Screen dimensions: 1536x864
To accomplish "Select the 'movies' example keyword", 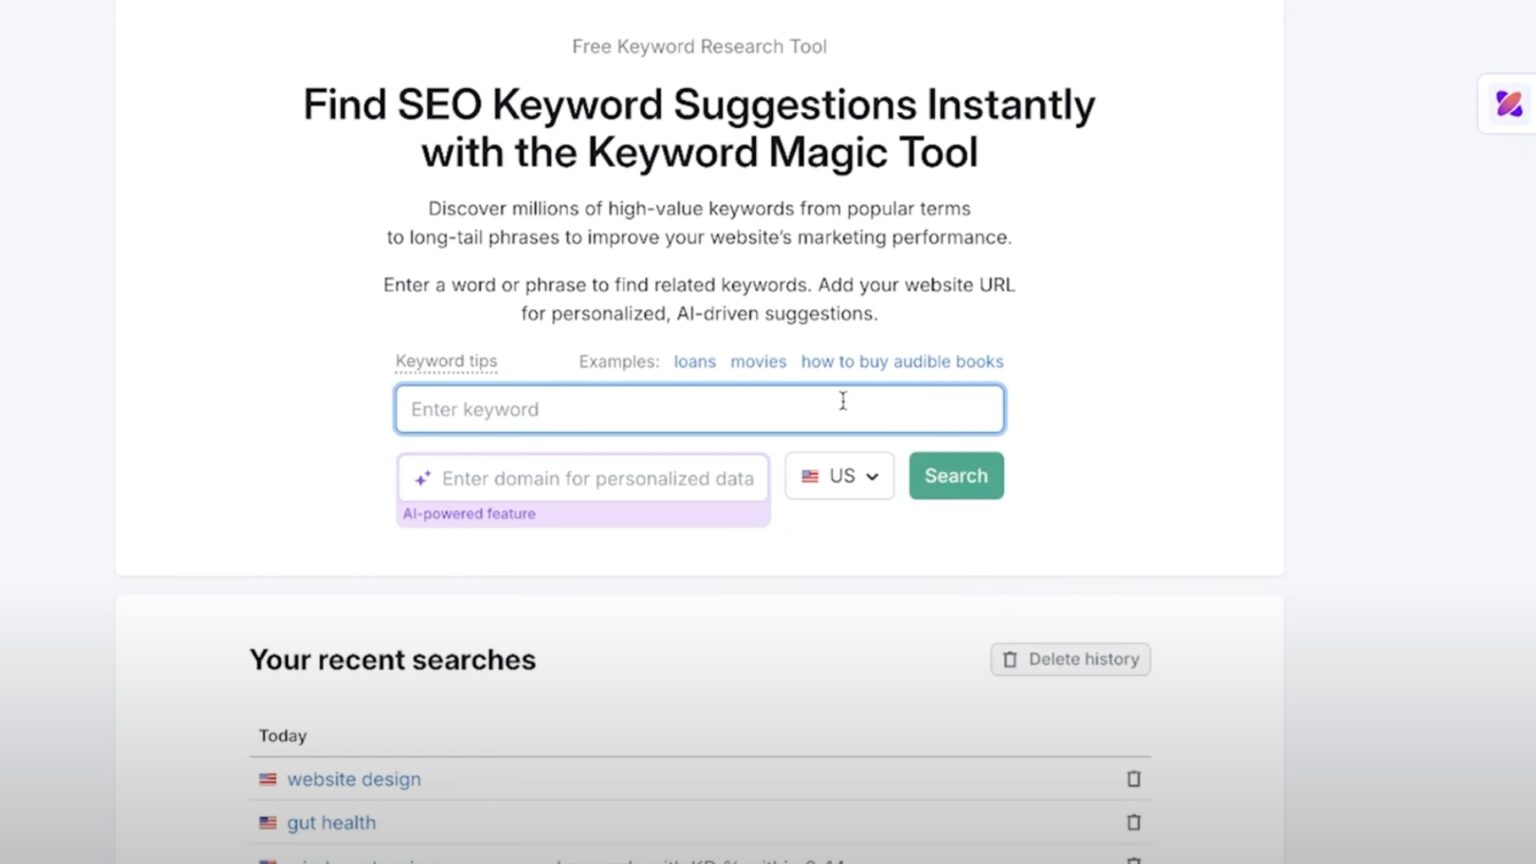I will (x=758, y=362).
